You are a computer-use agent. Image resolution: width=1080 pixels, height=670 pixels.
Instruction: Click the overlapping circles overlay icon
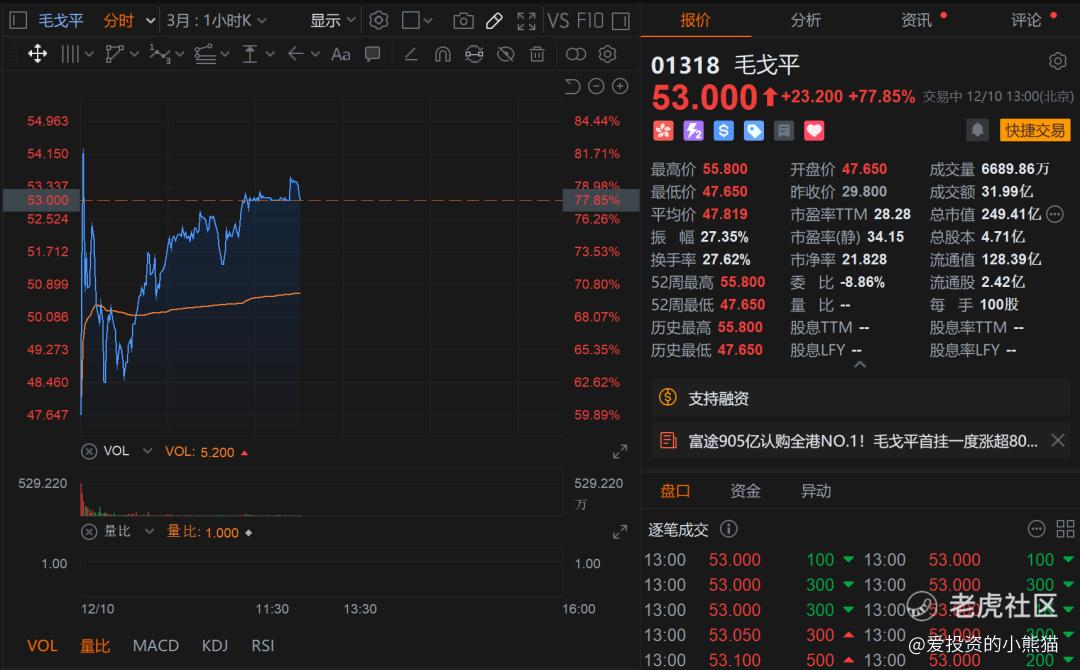tap(576, 54)
